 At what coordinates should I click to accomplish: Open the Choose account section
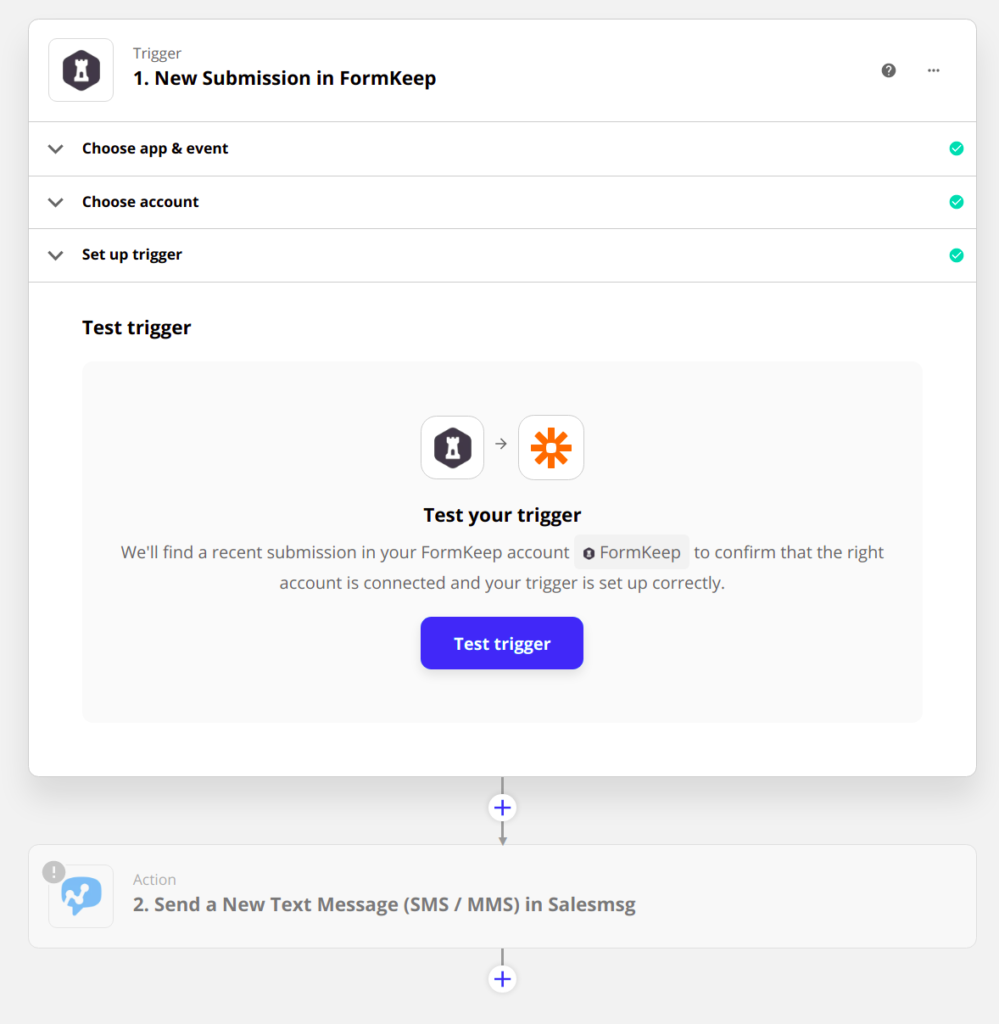pos(141,202)
